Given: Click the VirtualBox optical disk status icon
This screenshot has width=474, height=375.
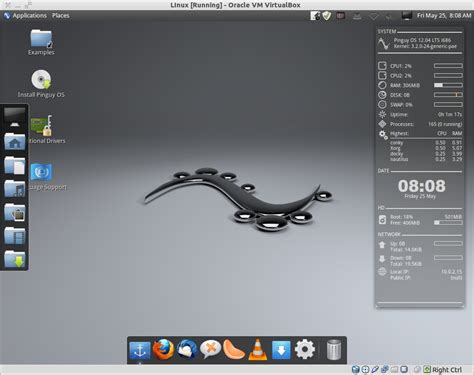Looking at the screenshot, I should pyautogui.click(x=365, y=369).
